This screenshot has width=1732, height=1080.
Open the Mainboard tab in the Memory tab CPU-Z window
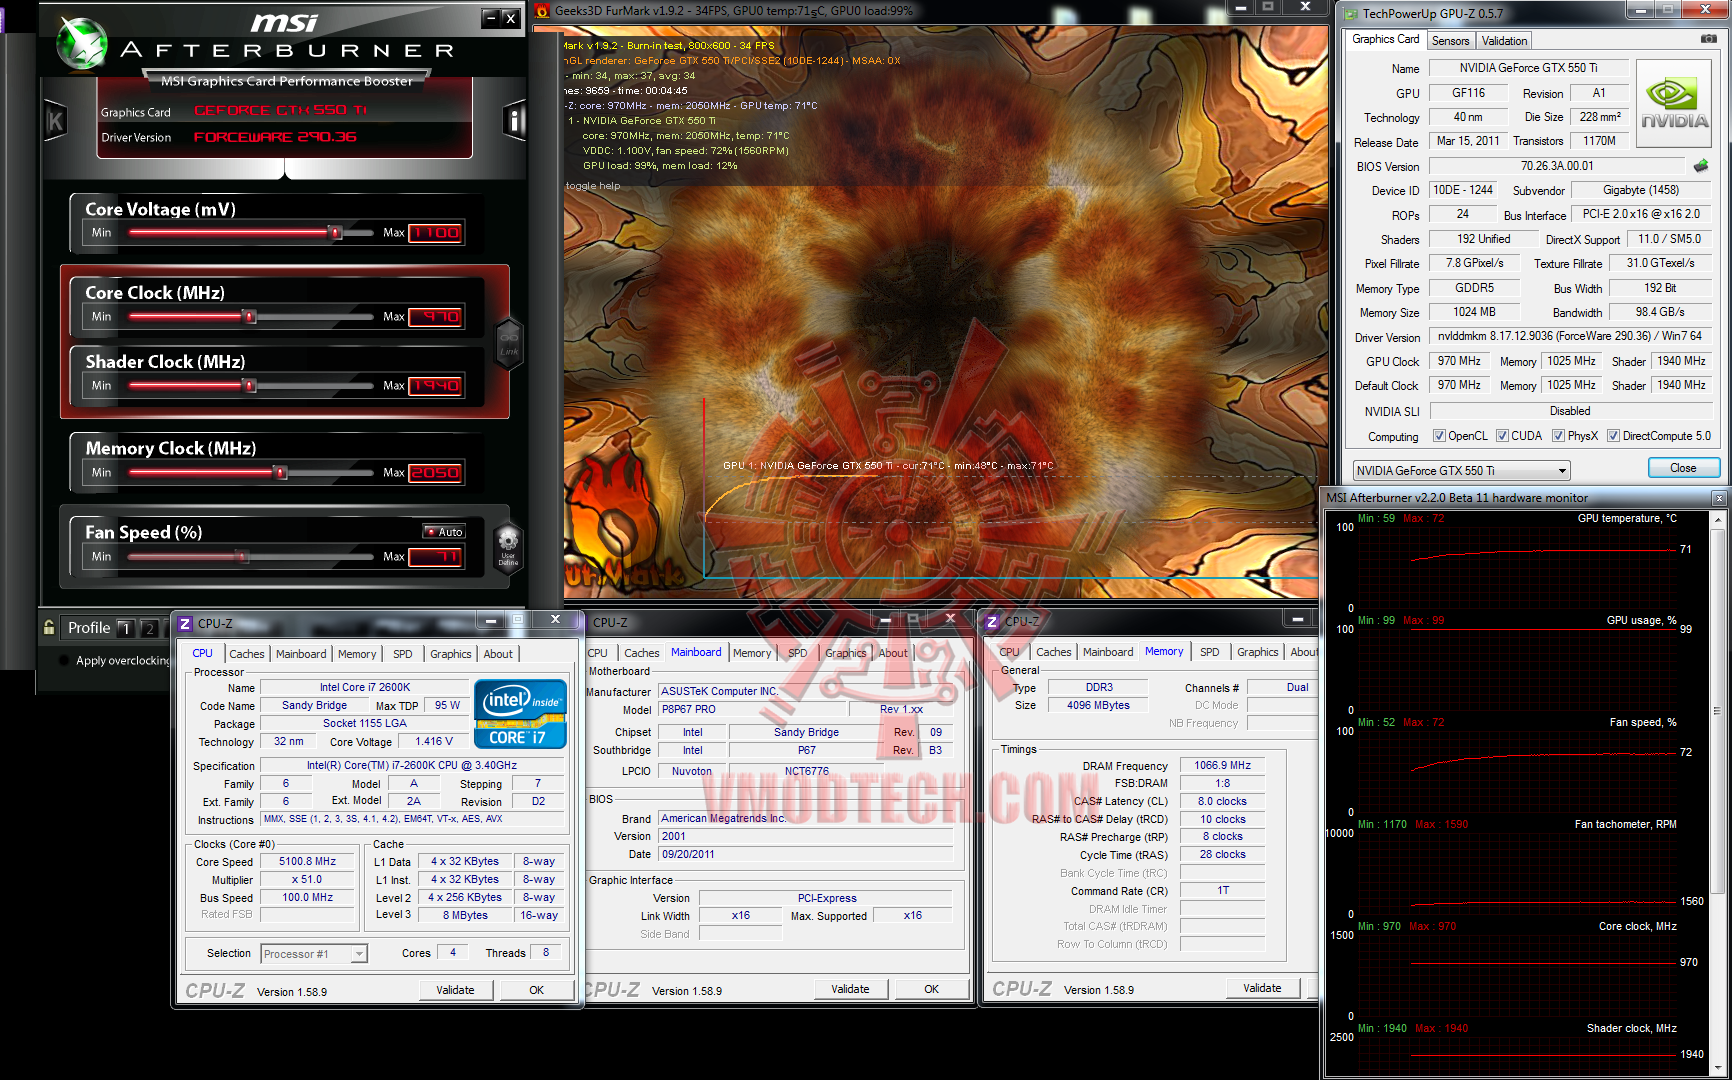tap(1108, 652)
